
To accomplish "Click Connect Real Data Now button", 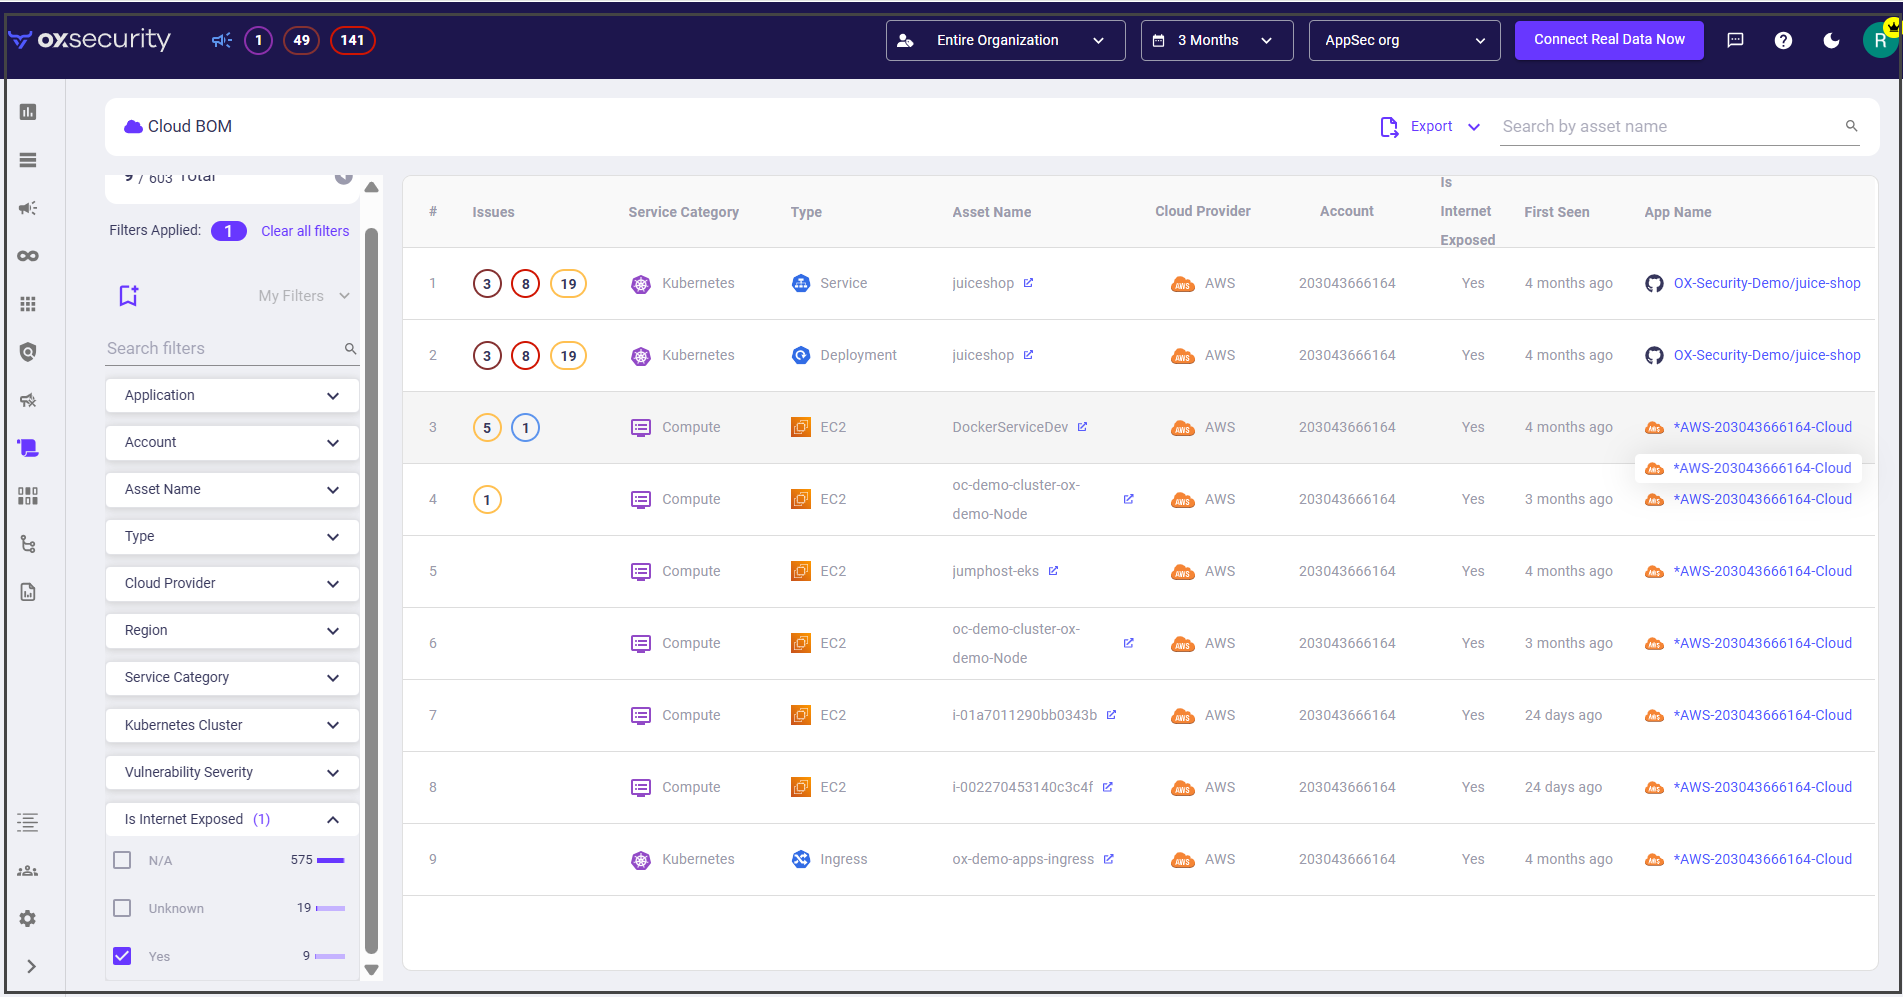I will [x=1608, y=40].
